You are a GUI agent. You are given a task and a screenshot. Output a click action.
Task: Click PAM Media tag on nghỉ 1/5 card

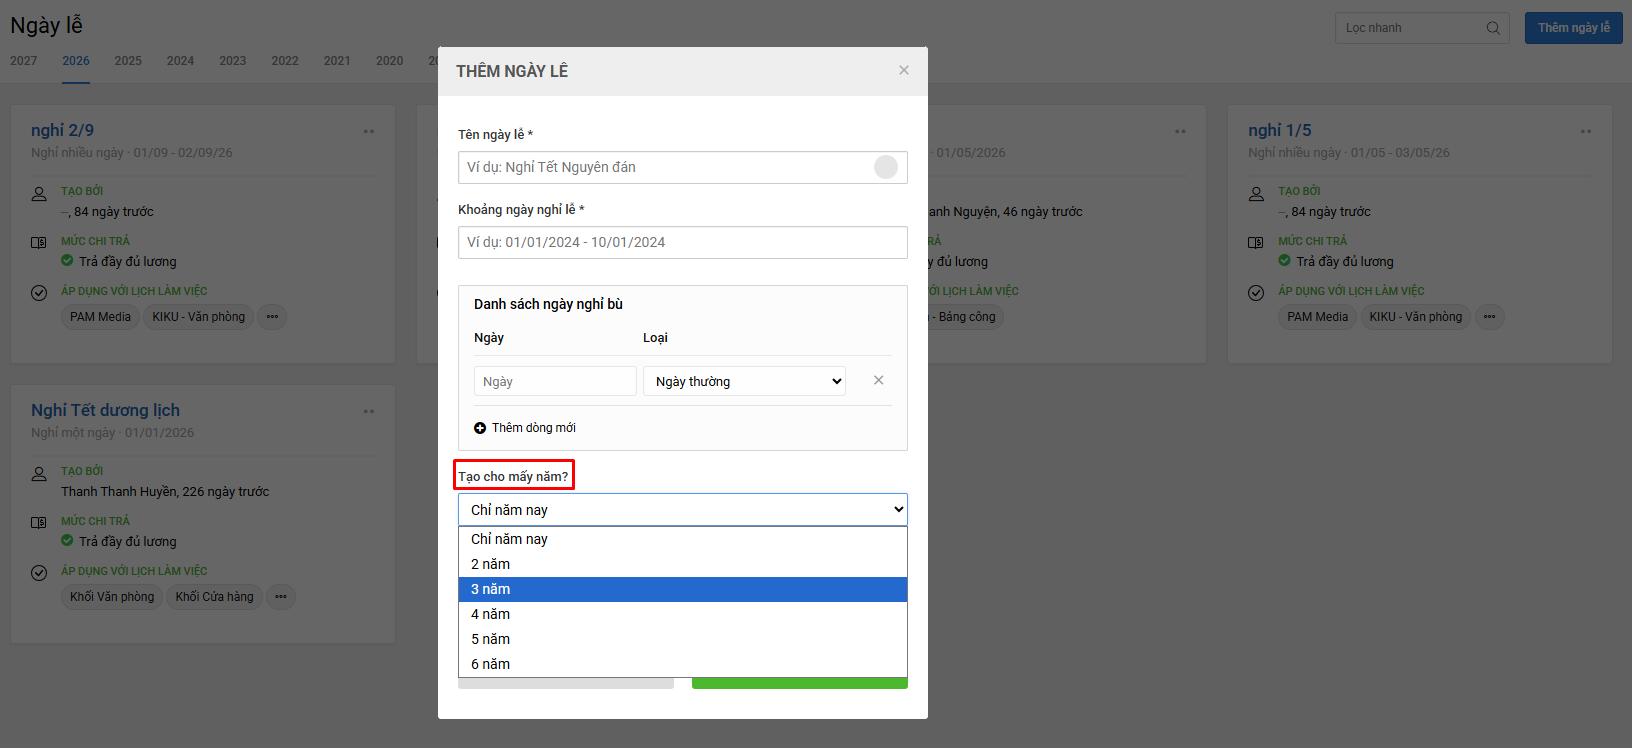1317,317
